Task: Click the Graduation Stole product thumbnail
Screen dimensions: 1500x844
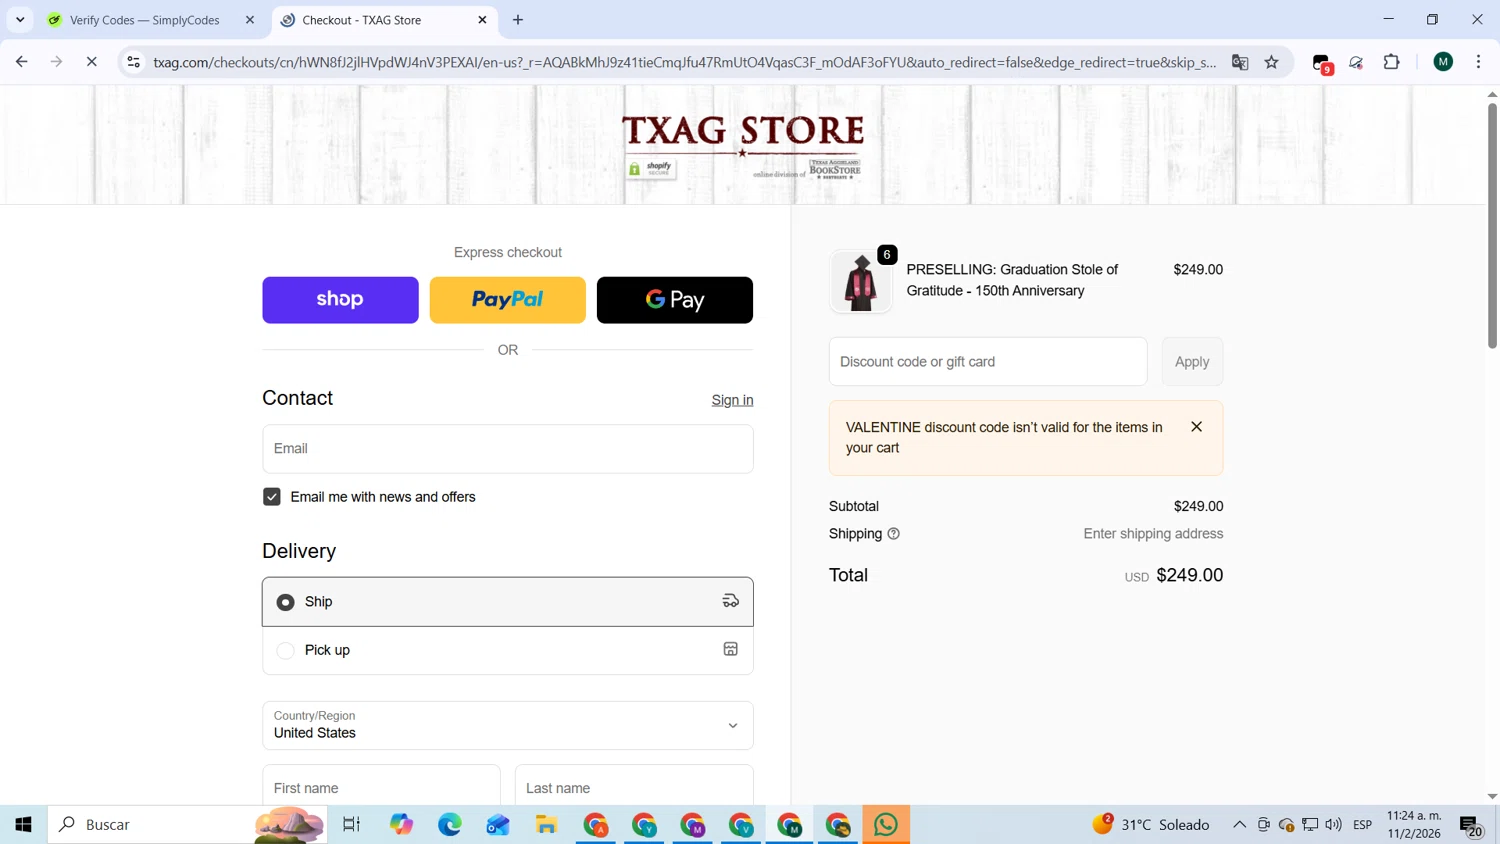Action: [x=861, y=282]
